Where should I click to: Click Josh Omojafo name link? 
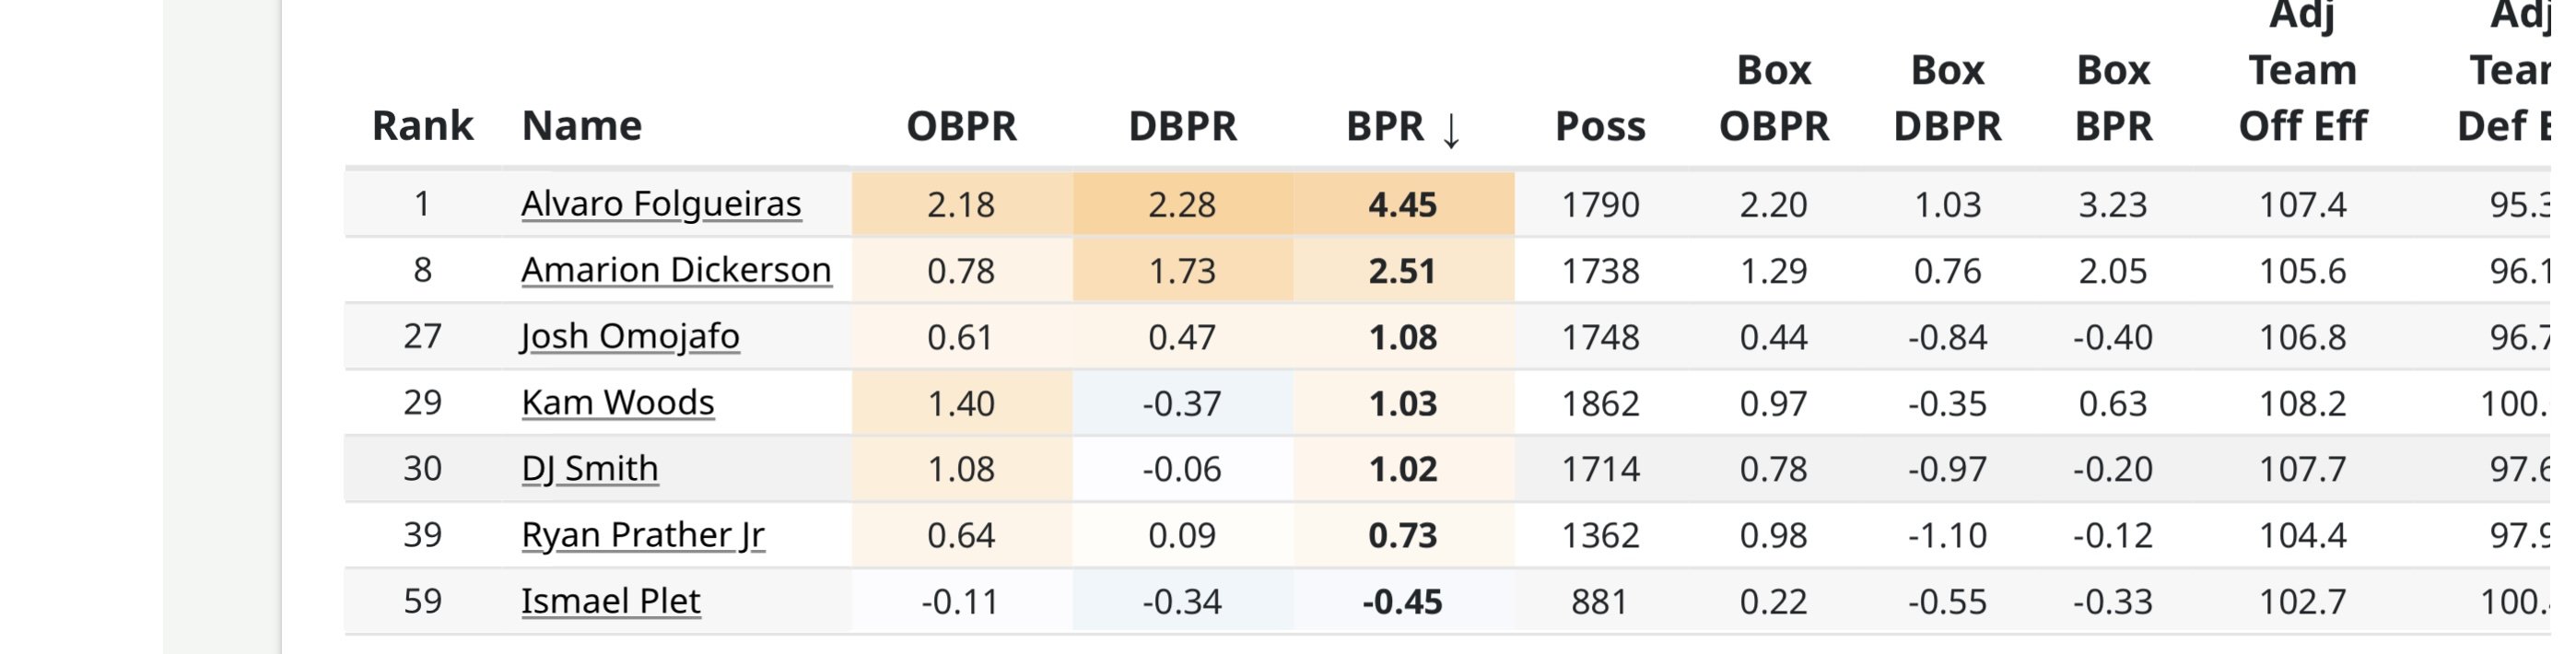[x=630, y=337]
